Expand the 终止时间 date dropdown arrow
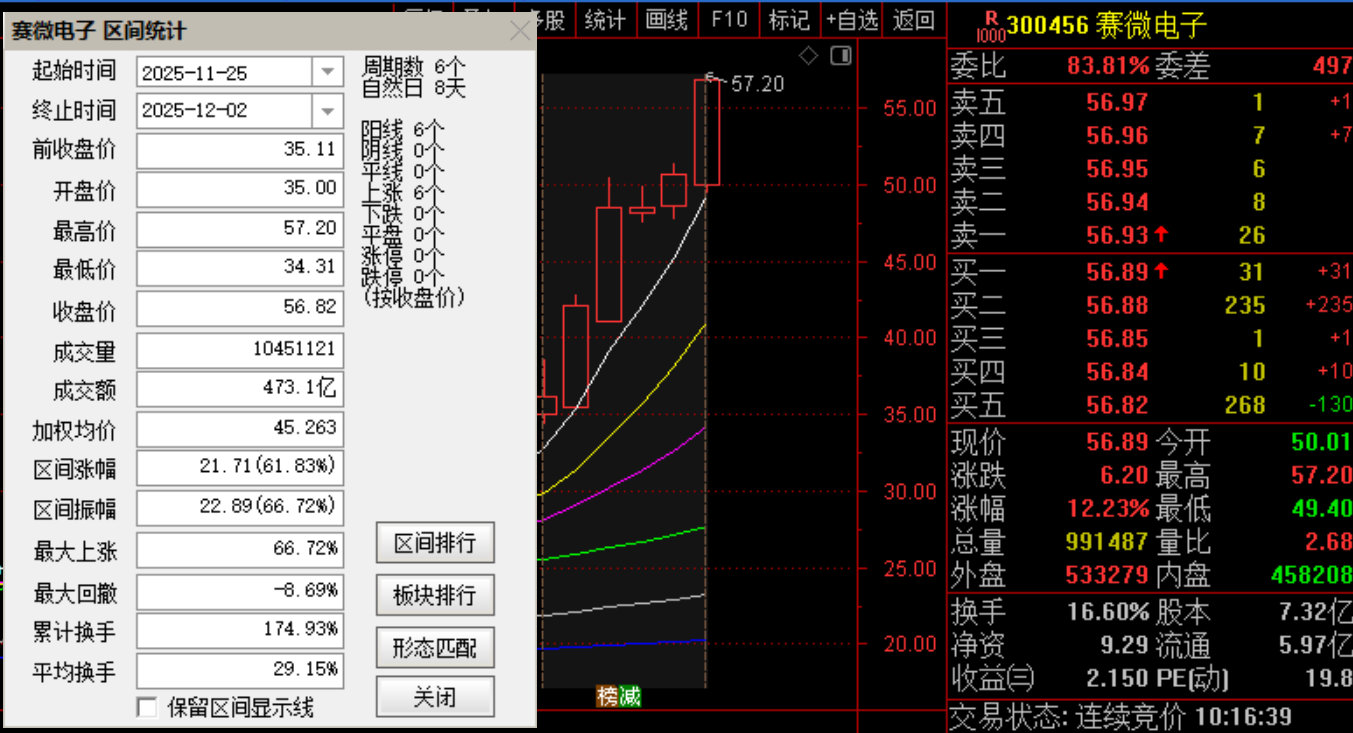Image resolution: width=1353 pixels, height=733 pixels. [x=327, y=110]
